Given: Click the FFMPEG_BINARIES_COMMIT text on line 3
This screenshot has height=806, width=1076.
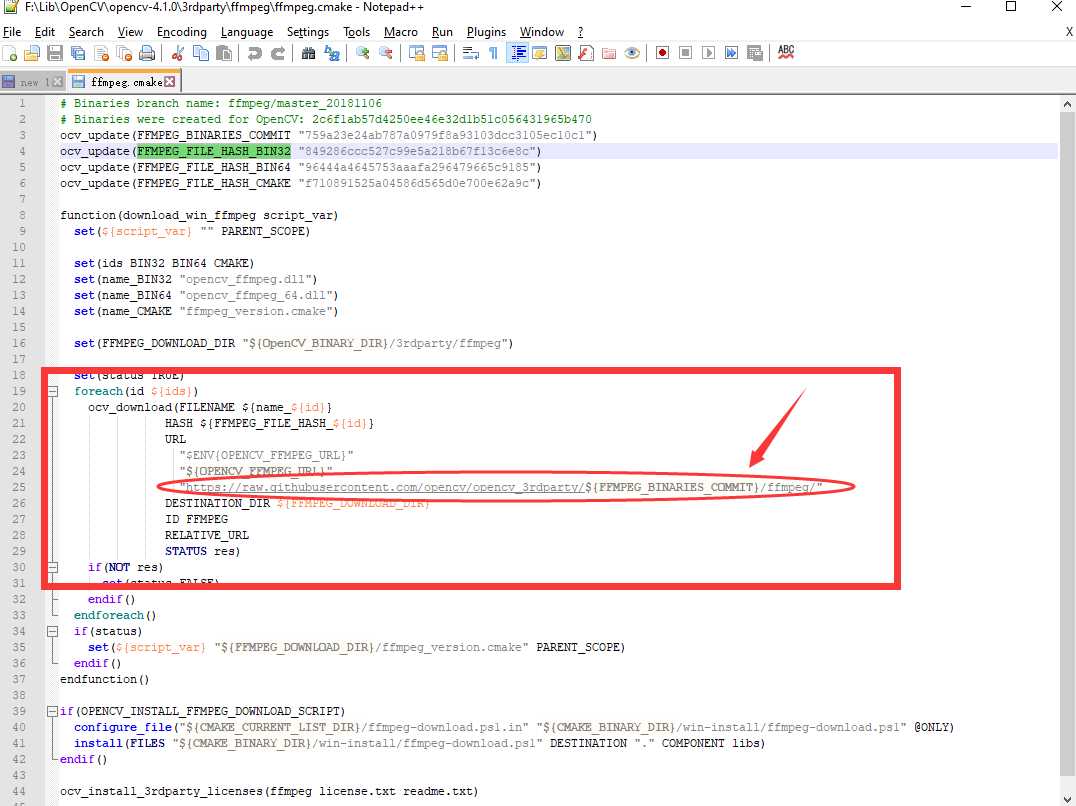Looking at the screenshot, I should tap(214, 135).
